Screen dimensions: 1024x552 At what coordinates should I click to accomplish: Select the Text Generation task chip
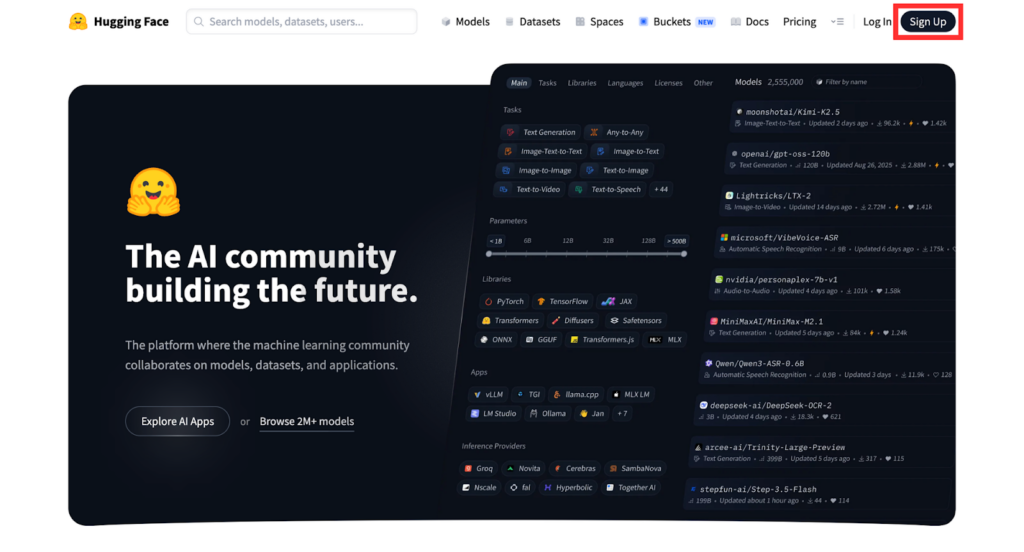[541, 132]
